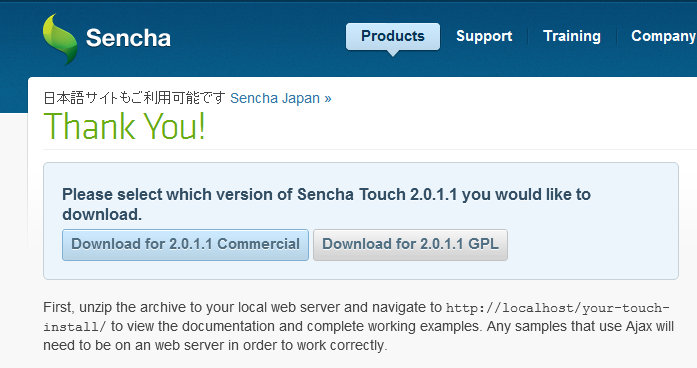Click the pointer arrow beneath the Products tab
Viewport: 697px width, 368px height.
[393, 53]
